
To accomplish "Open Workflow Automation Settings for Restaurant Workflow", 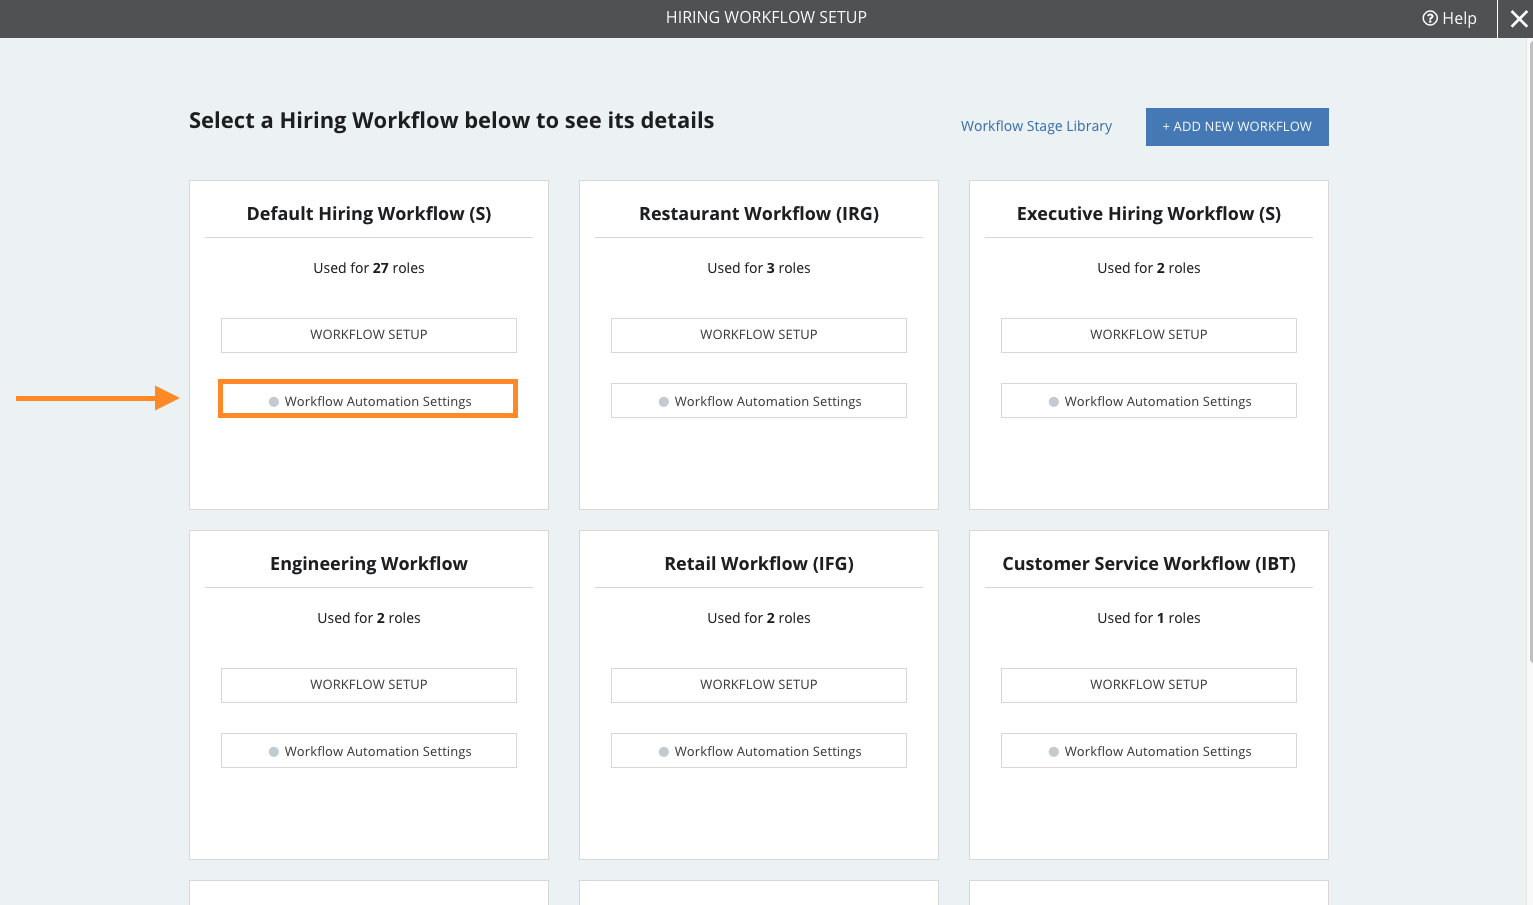I will tap(759, 400).
